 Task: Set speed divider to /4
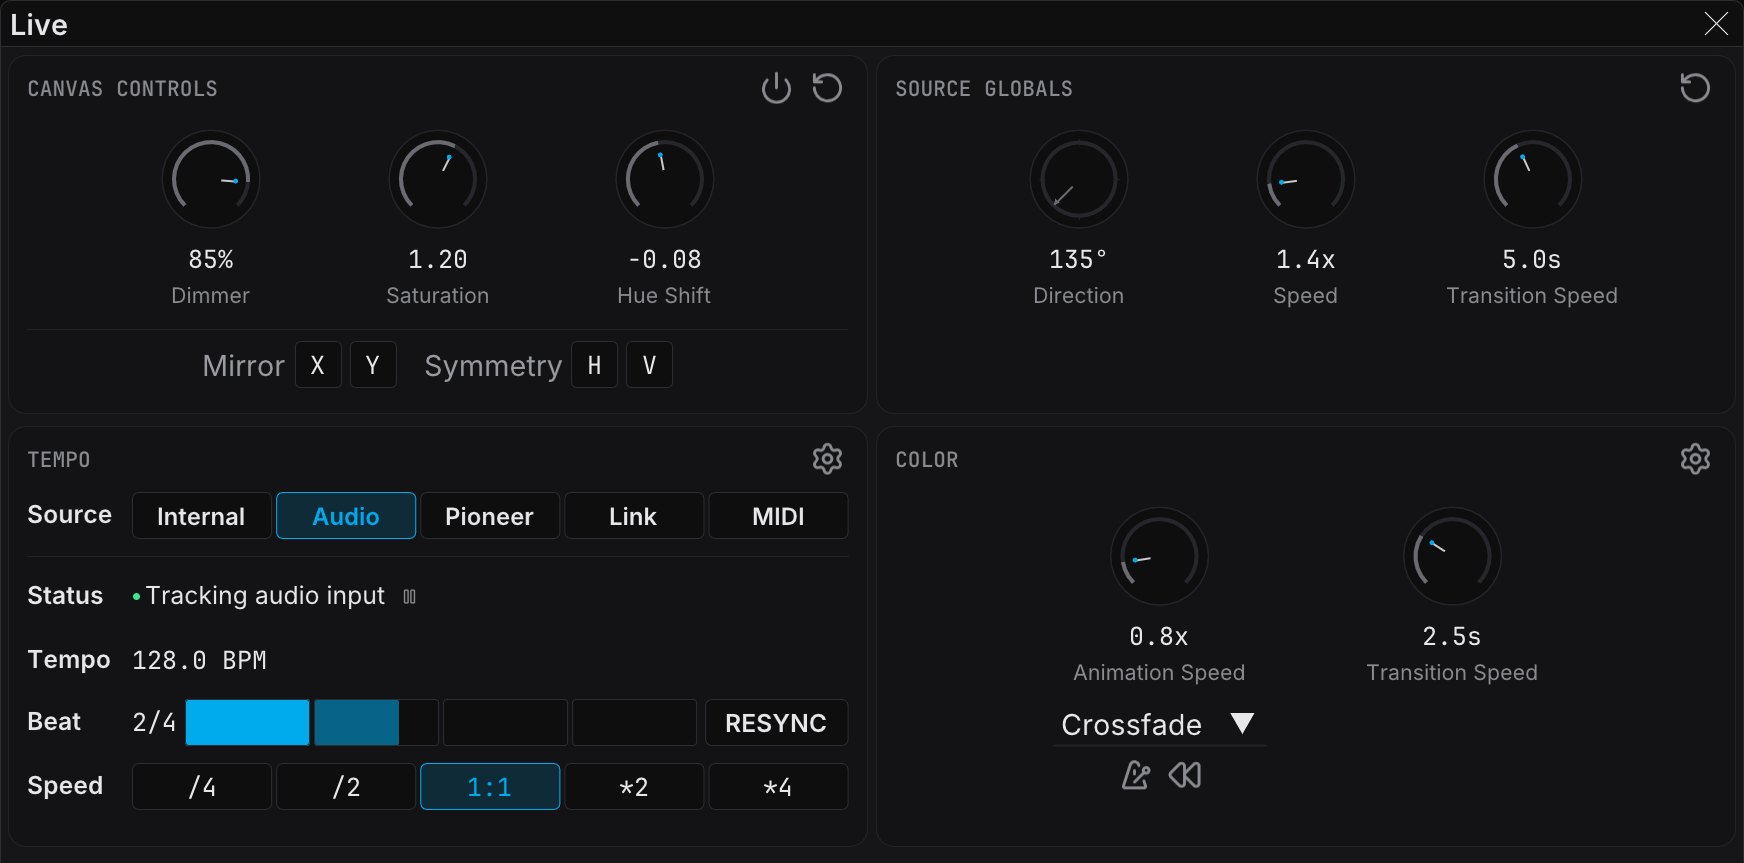[x=201, y=787]
